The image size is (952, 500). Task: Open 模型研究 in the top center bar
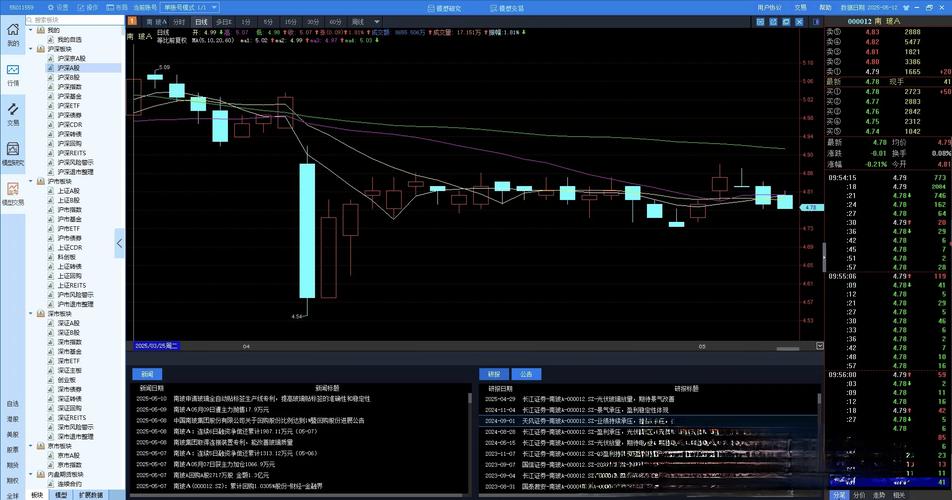444,8
